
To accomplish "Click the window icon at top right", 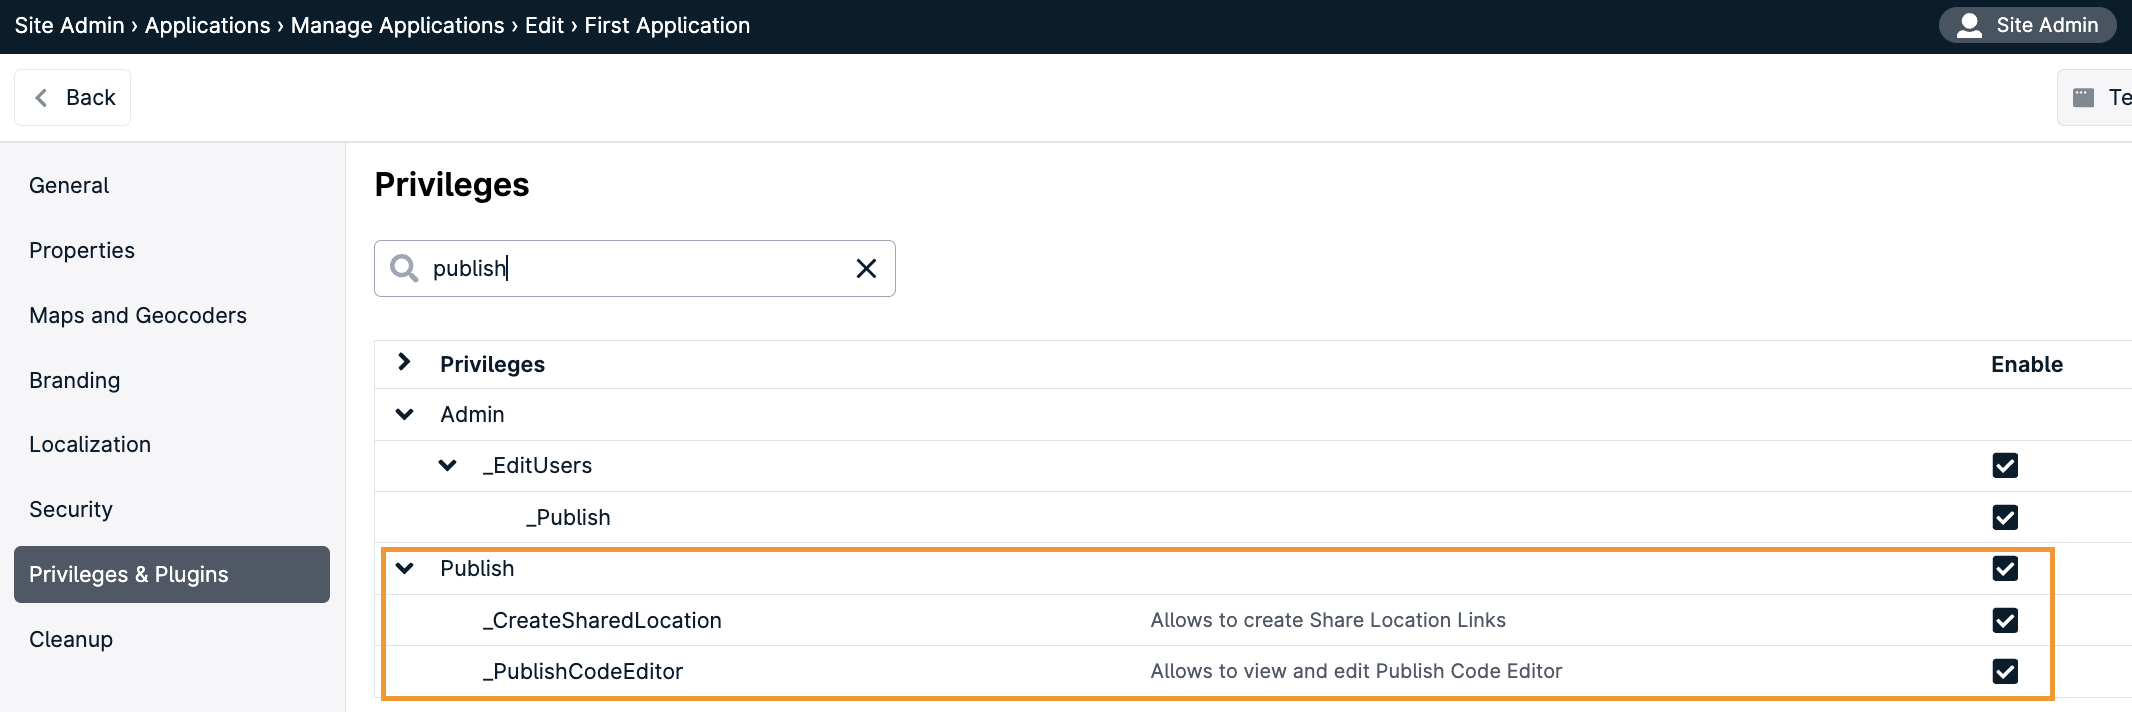I will point(2083,97).
